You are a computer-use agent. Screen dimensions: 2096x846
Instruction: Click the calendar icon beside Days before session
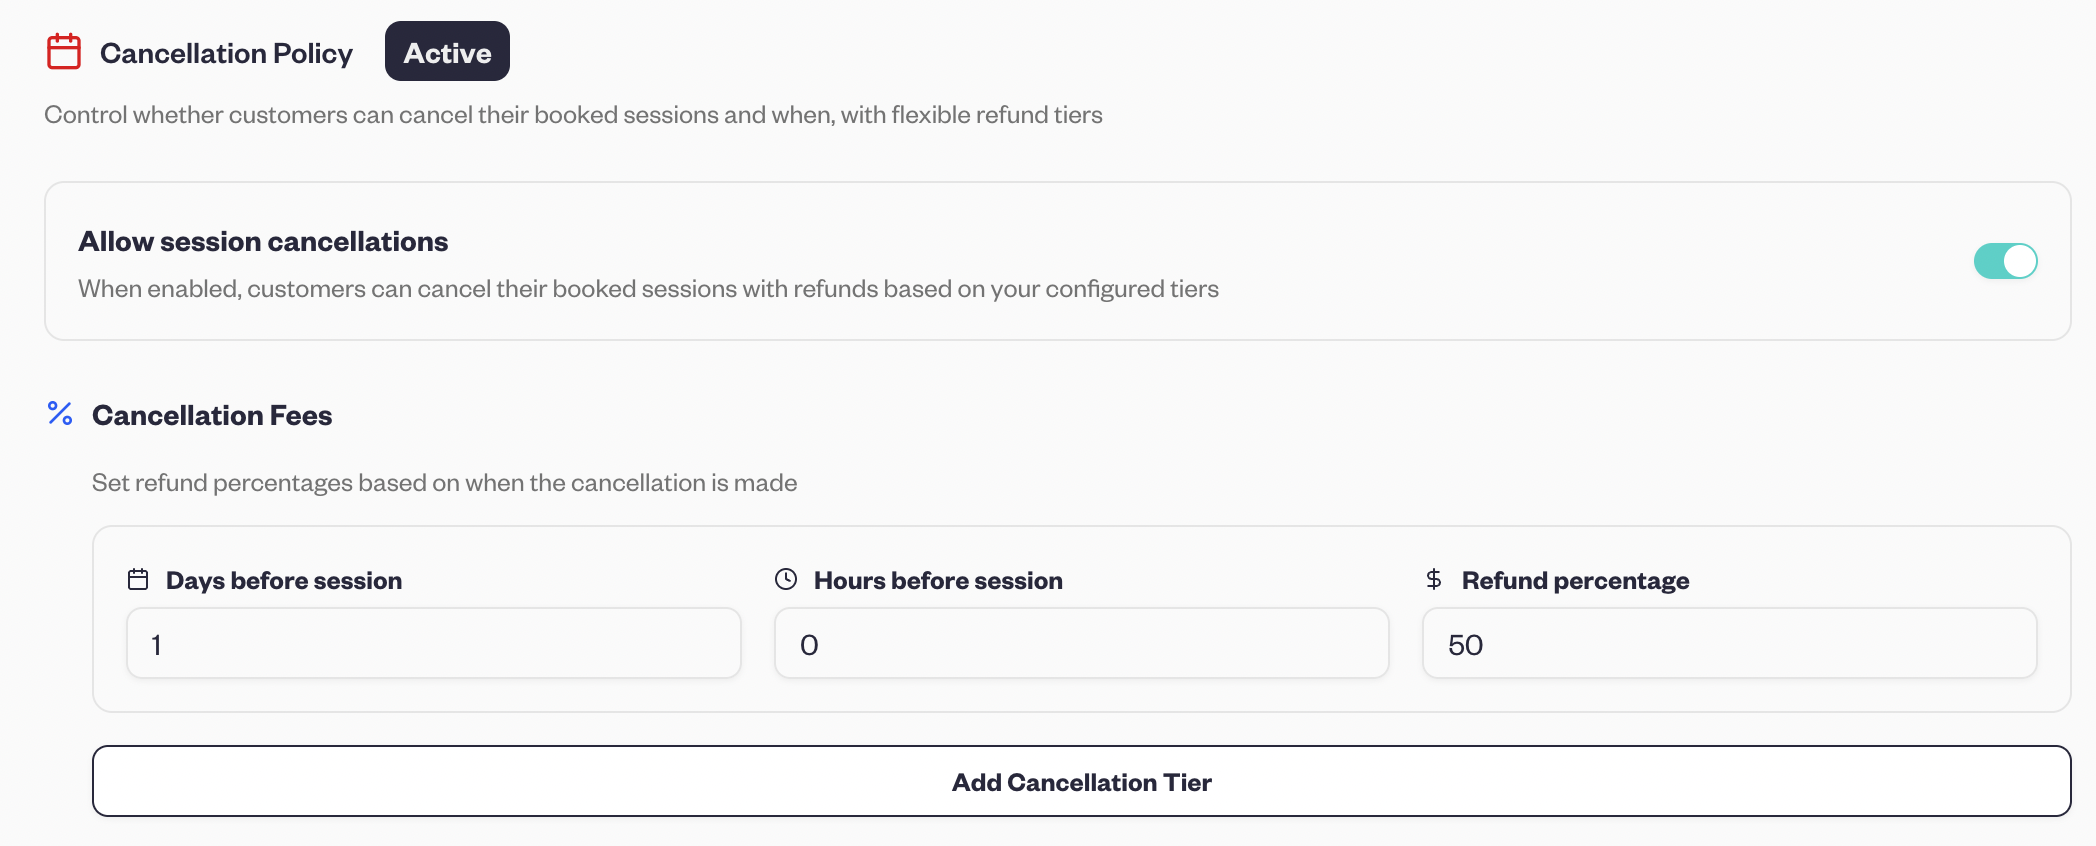click(138, 580)
